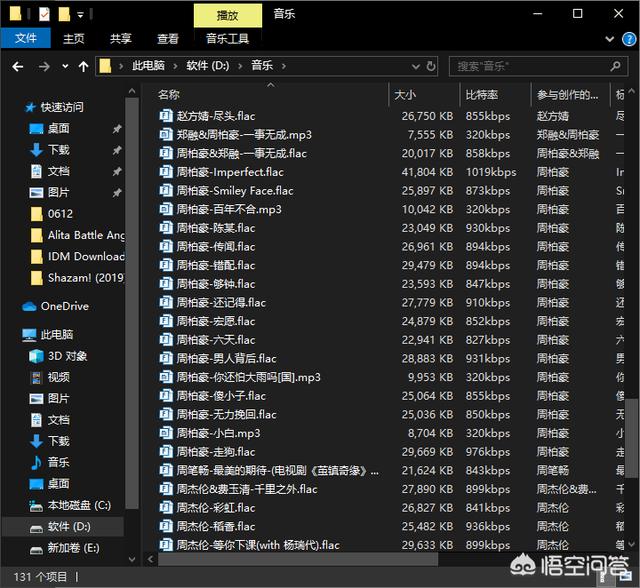Open the 查看 ribbon tab

pos(168,38)
